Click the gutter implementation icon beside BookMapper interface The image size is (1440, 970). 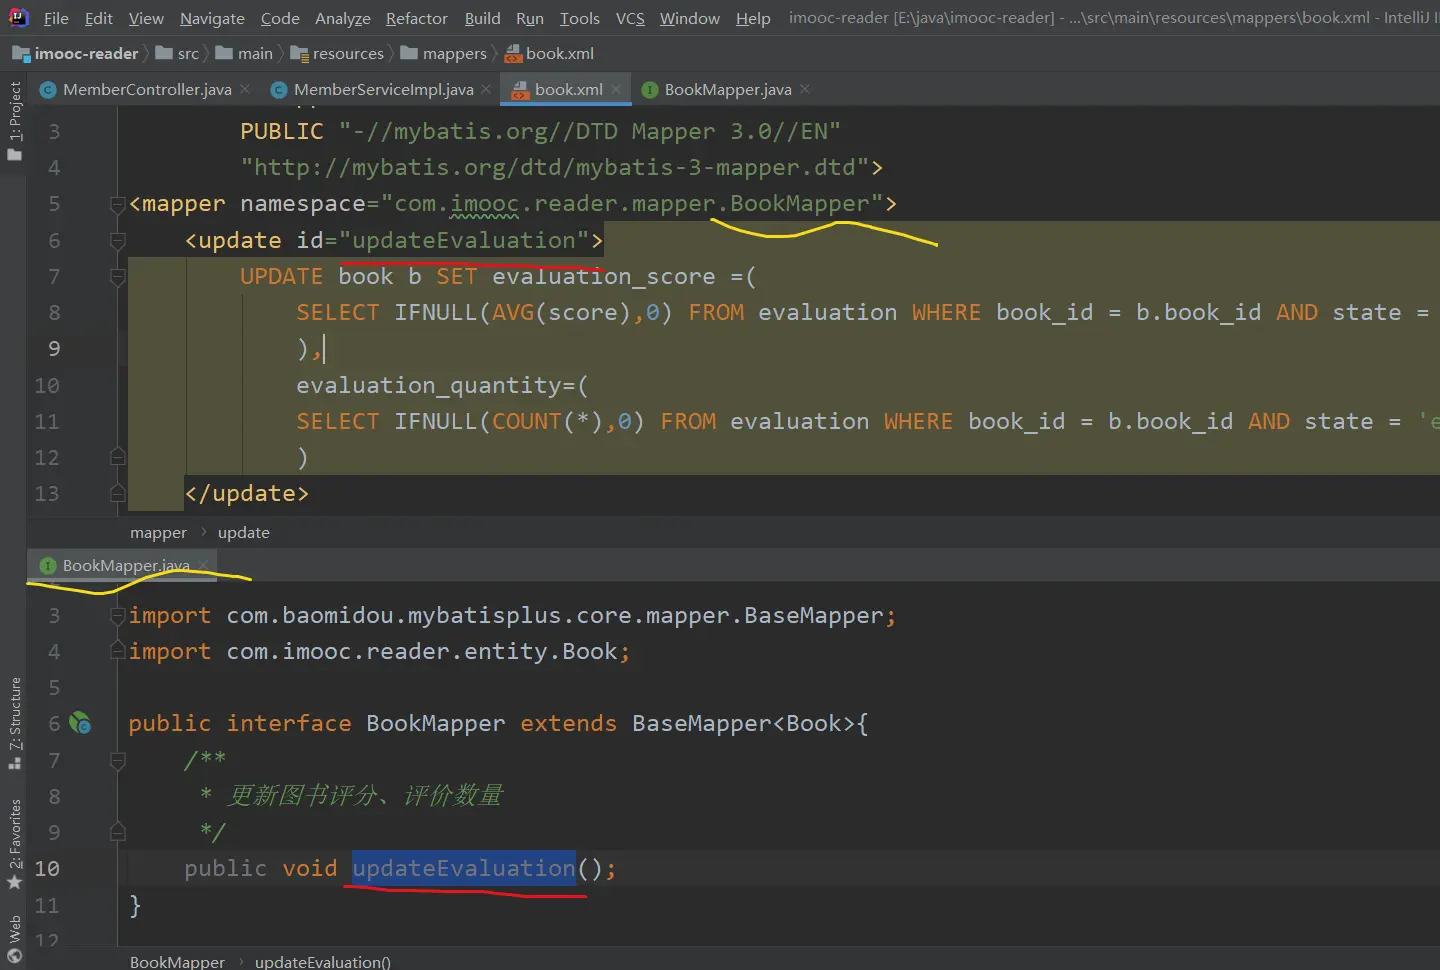tap(80, 723)
